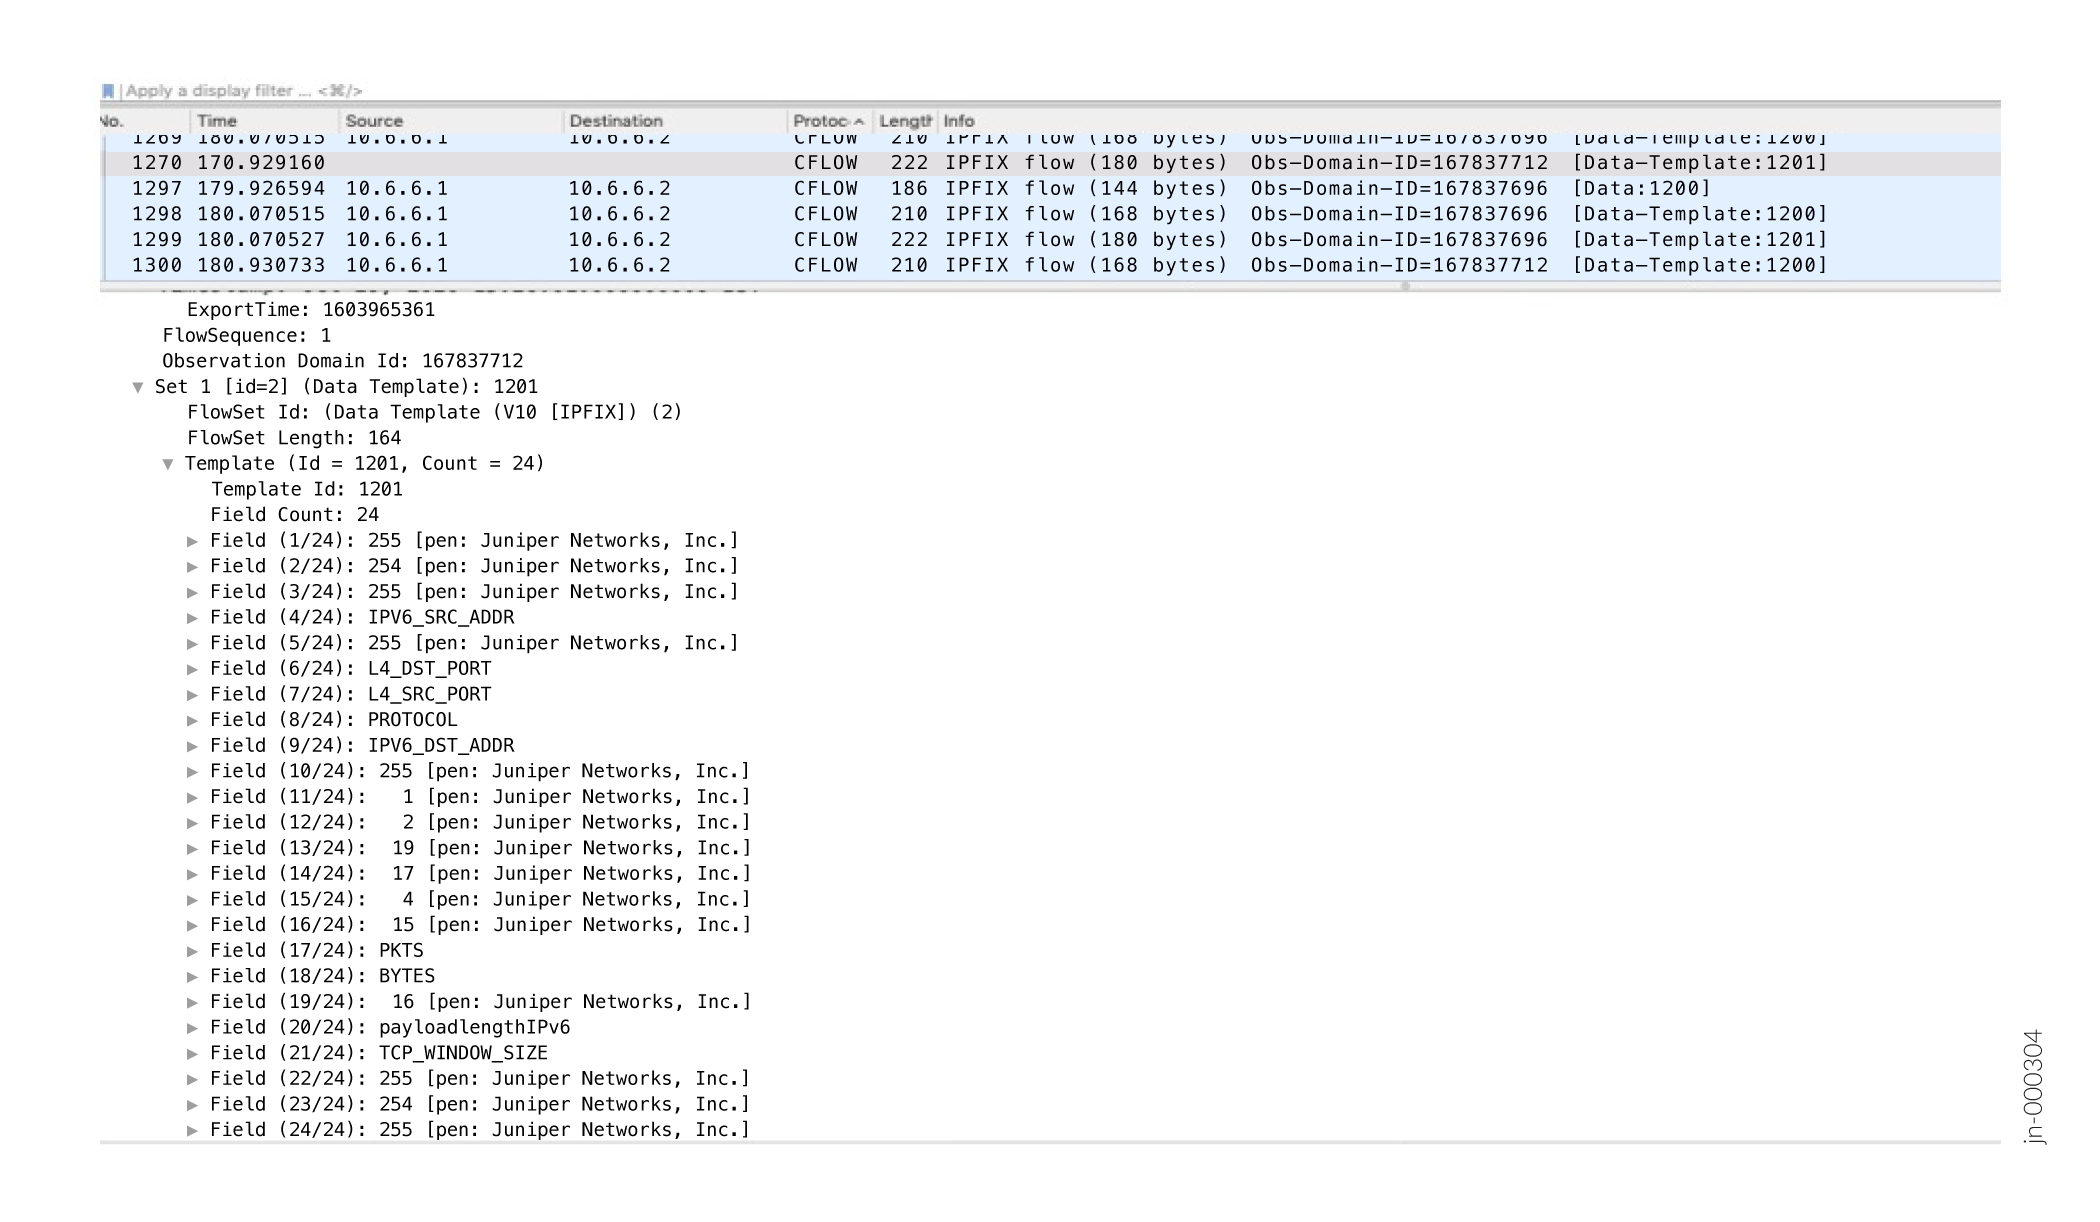Collapse Set 1 Data Template tree

pos(138,388)
